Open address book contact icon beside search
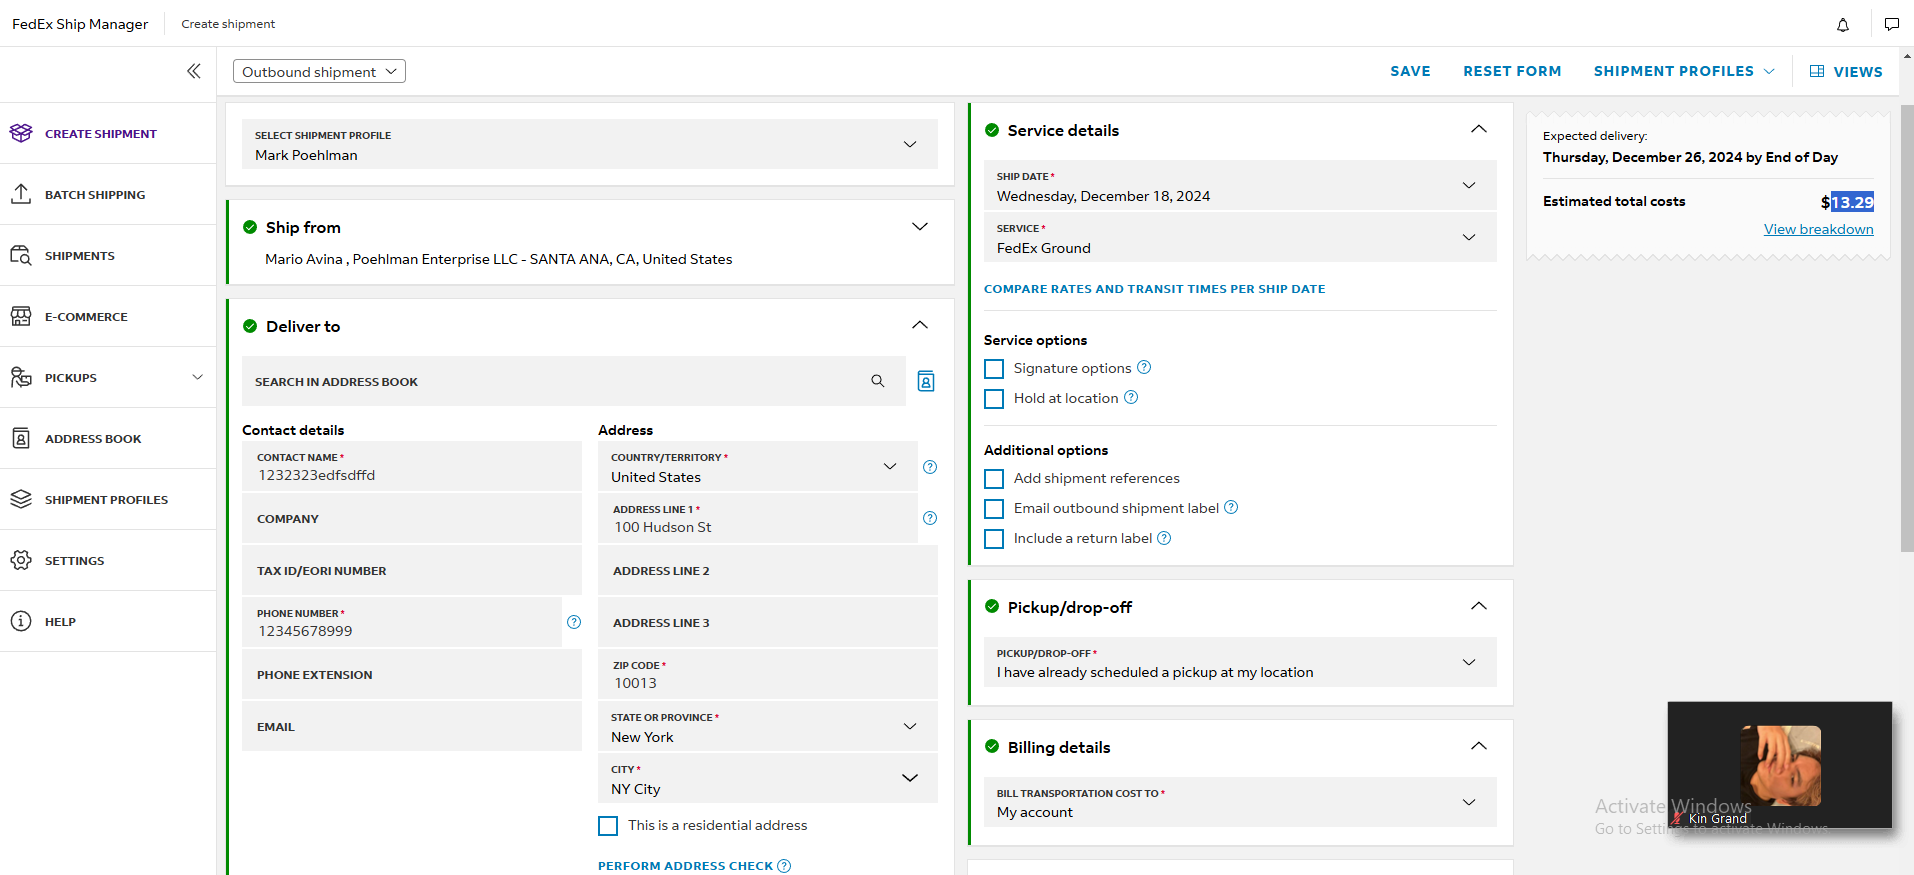Viewport: 1914px width, 875px height. (926, 381)
